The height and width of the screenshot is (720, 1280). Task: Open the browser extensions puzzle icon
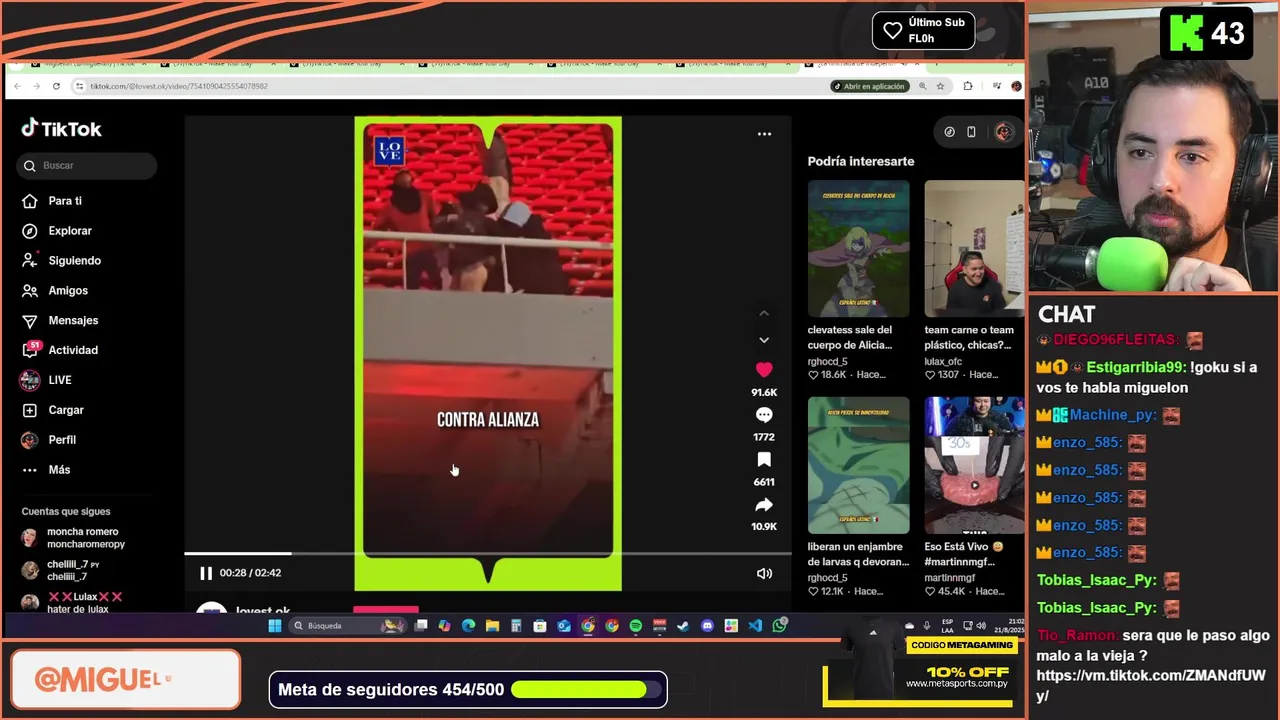(x=968, y=86)
